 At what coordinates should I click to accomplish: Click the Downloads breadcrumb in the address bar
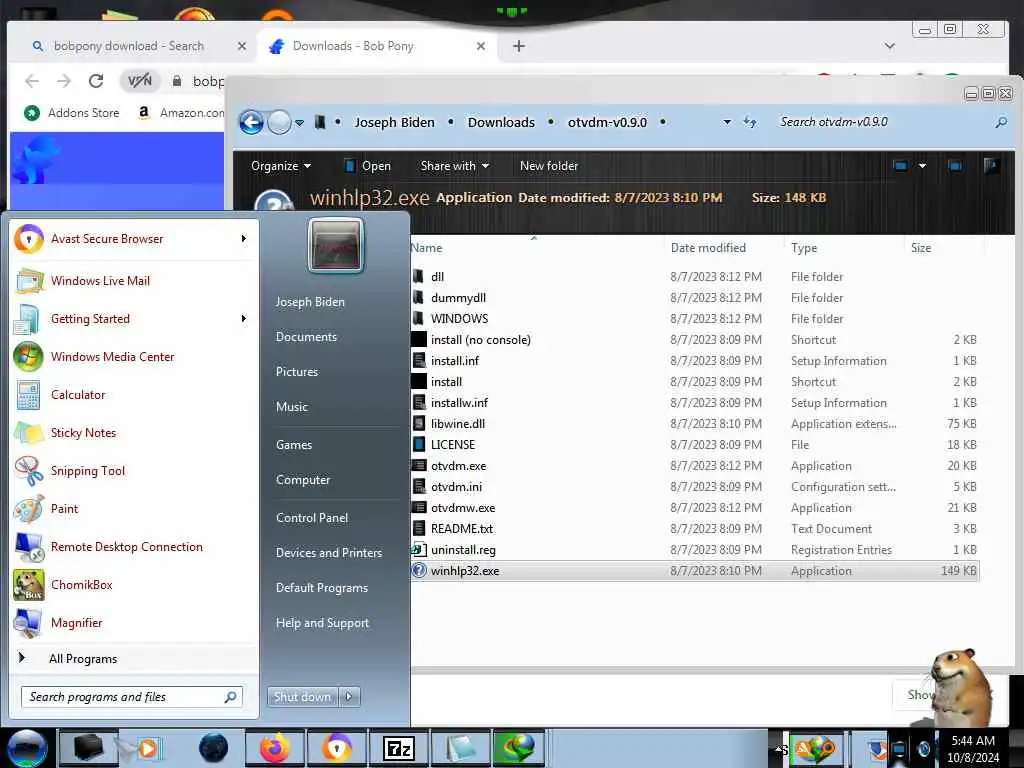501,122
